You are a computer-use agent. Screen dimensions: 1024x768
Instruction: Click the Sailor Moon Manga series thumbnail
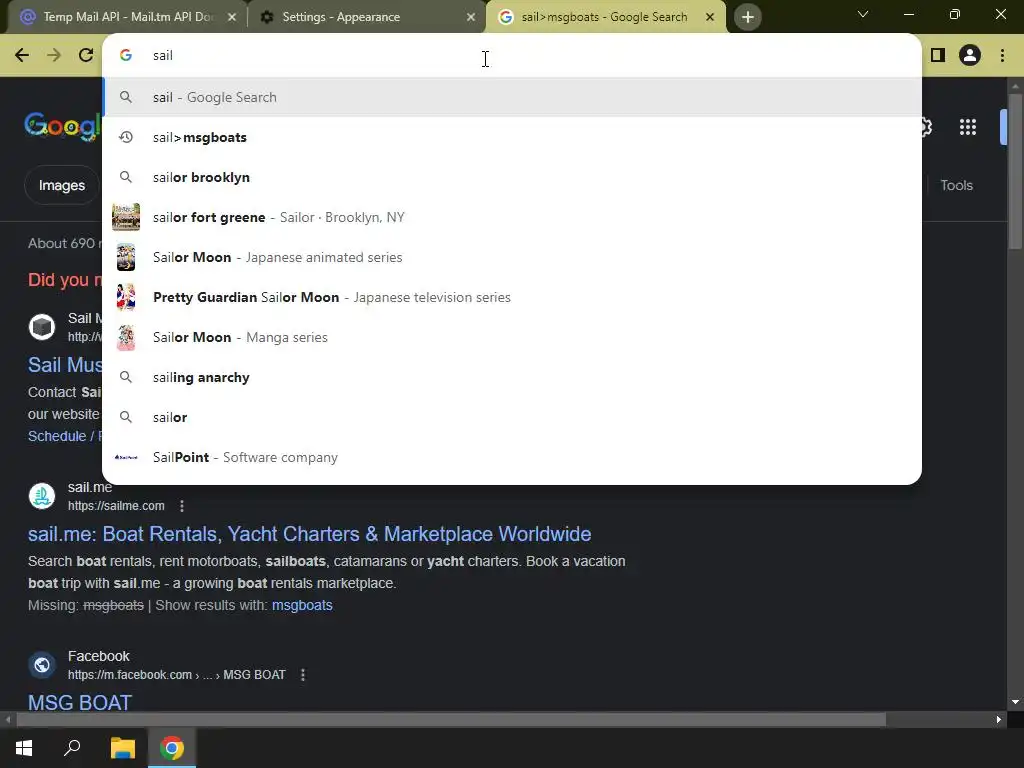[x=126, y=338]
